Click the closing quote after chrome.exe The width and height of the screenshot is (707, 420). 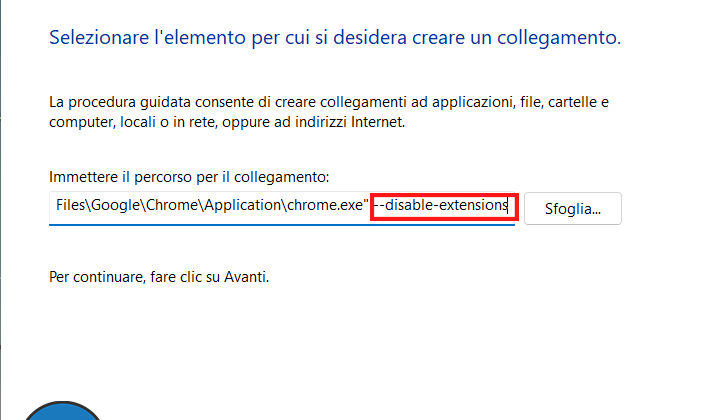coord(367,206)
